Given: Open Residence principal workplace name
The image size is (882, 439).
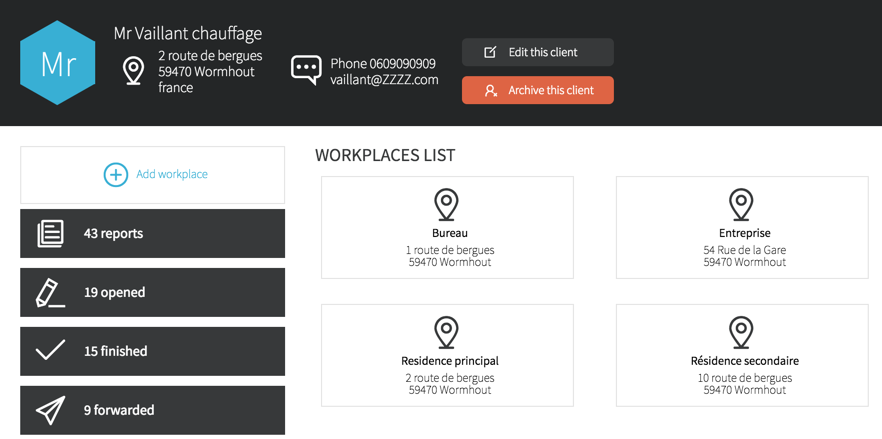Looking at the screenshot, I should tap(449, 361).
